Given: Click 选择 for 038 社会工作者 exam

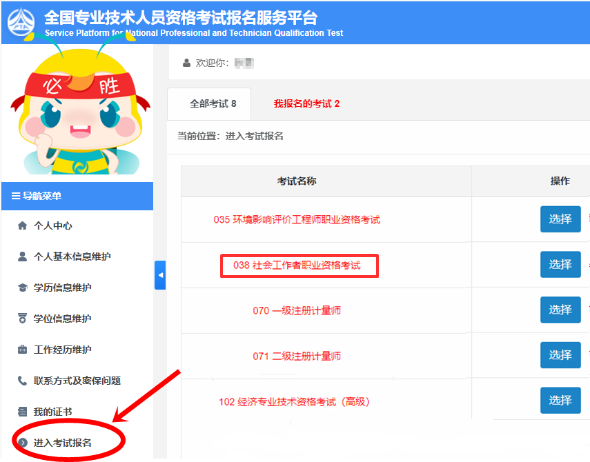Looking at the screenshot, I should [560, 264].
